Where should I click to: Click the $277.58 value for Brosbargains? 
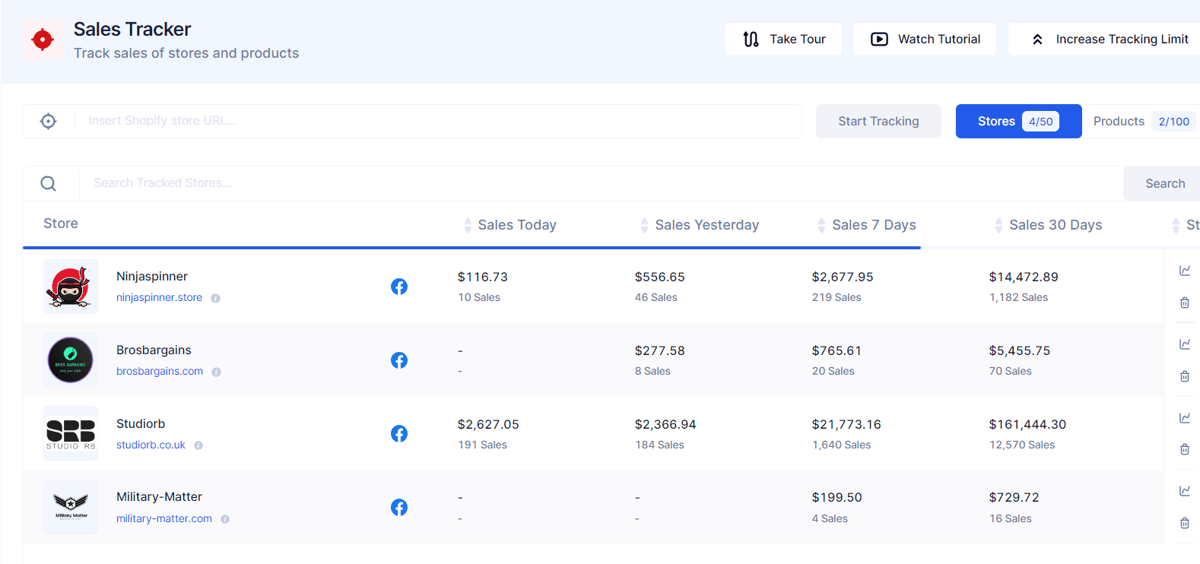660,351
